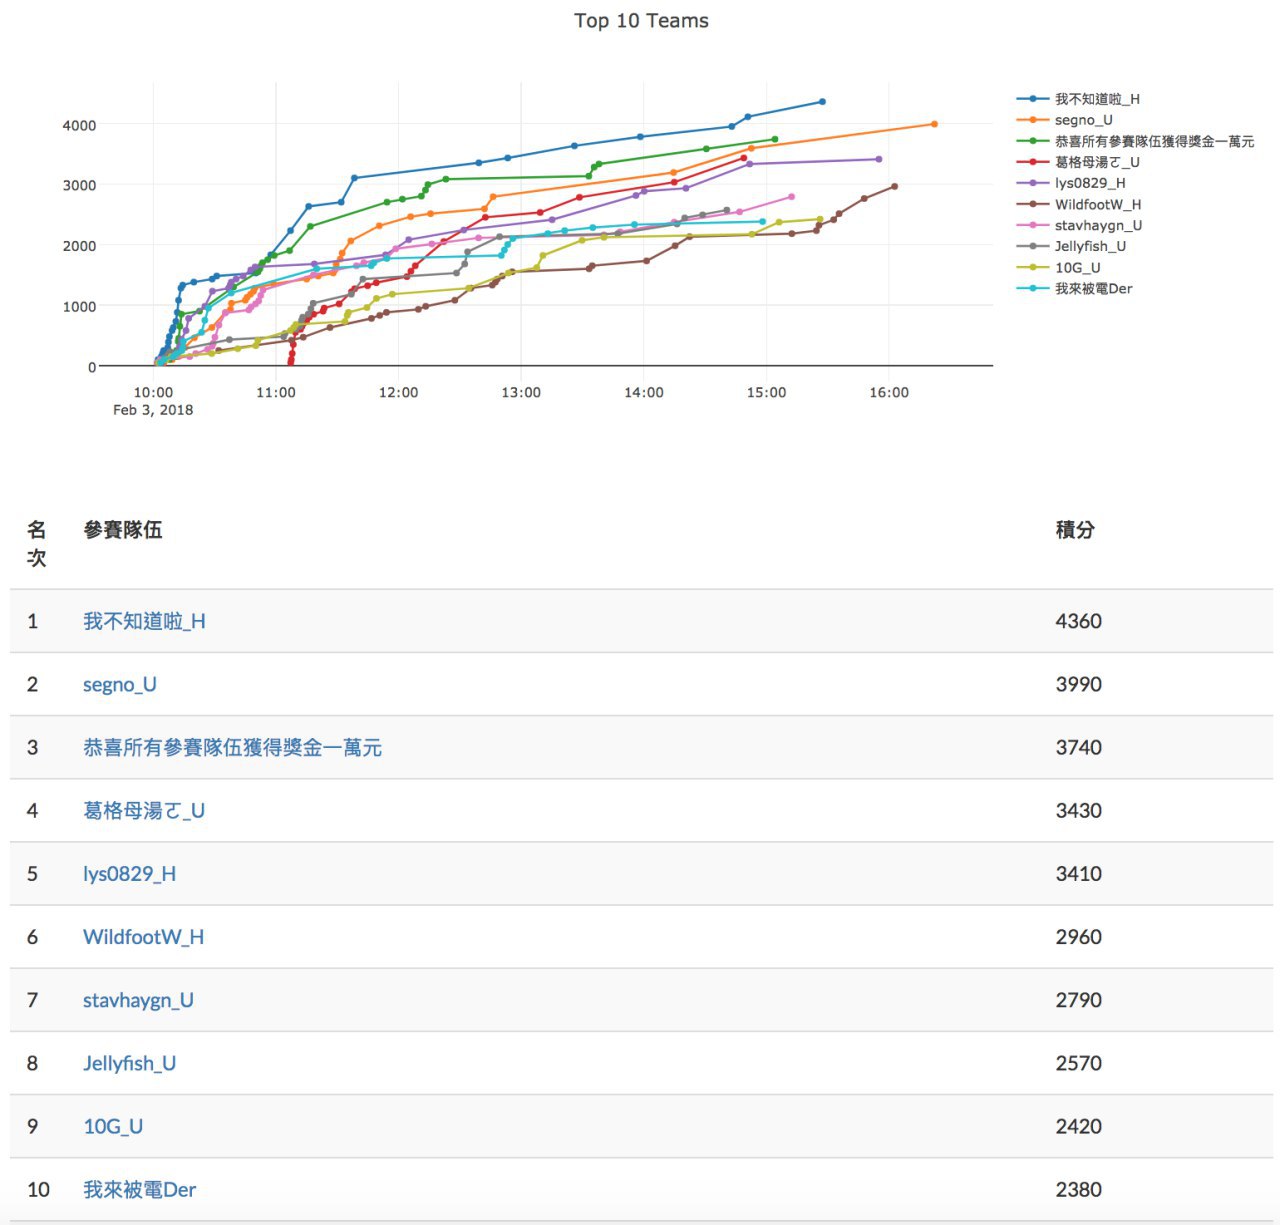Click the score value 2420
The width and height of the screenshot is (1280, 1225).
tap(1079, 1126)
